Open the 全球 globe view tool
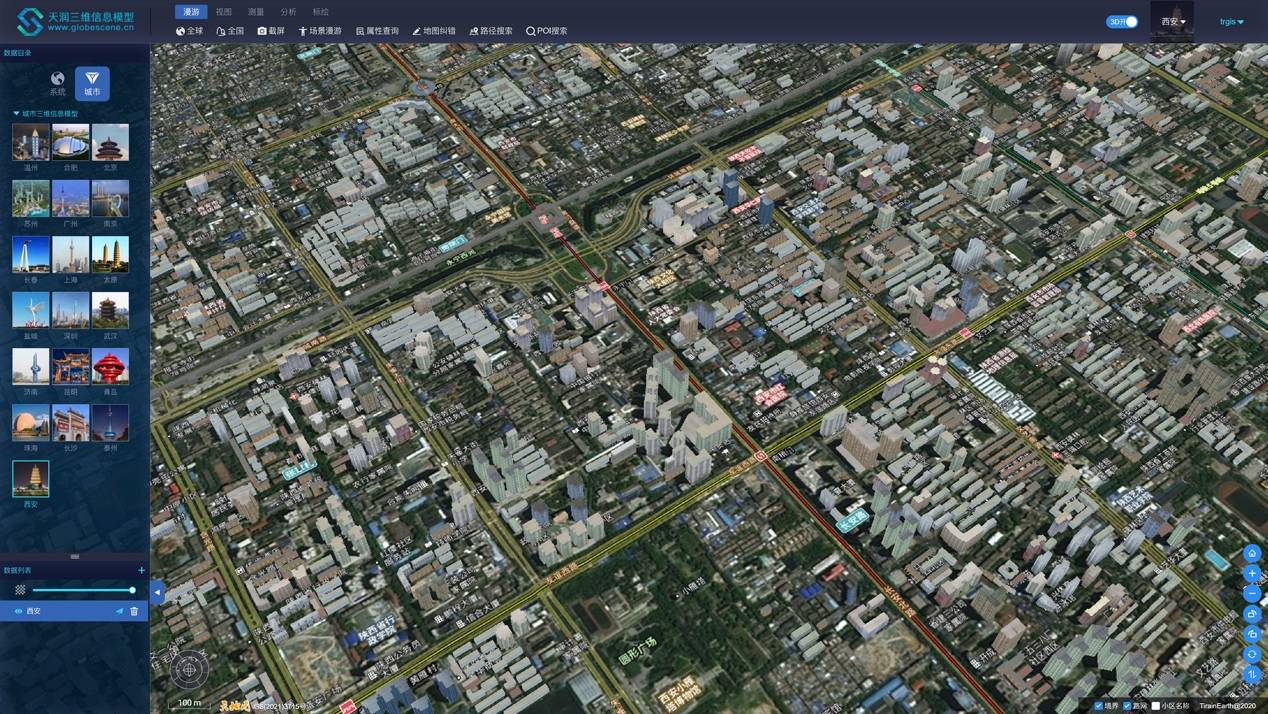Screen dimensions: 1268x714 (x=189, y=31)
